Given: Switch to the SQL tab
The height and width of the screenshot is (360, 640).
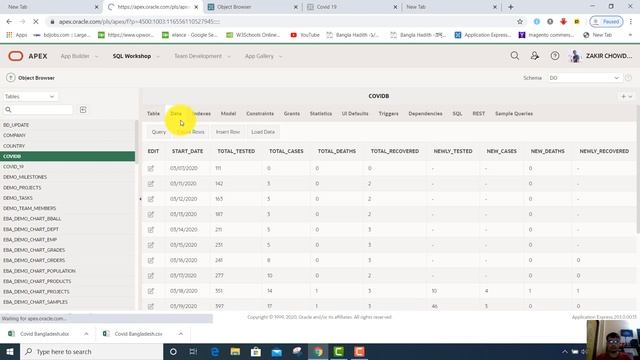Looking at the screenshot, I should (x=457, y=113).
